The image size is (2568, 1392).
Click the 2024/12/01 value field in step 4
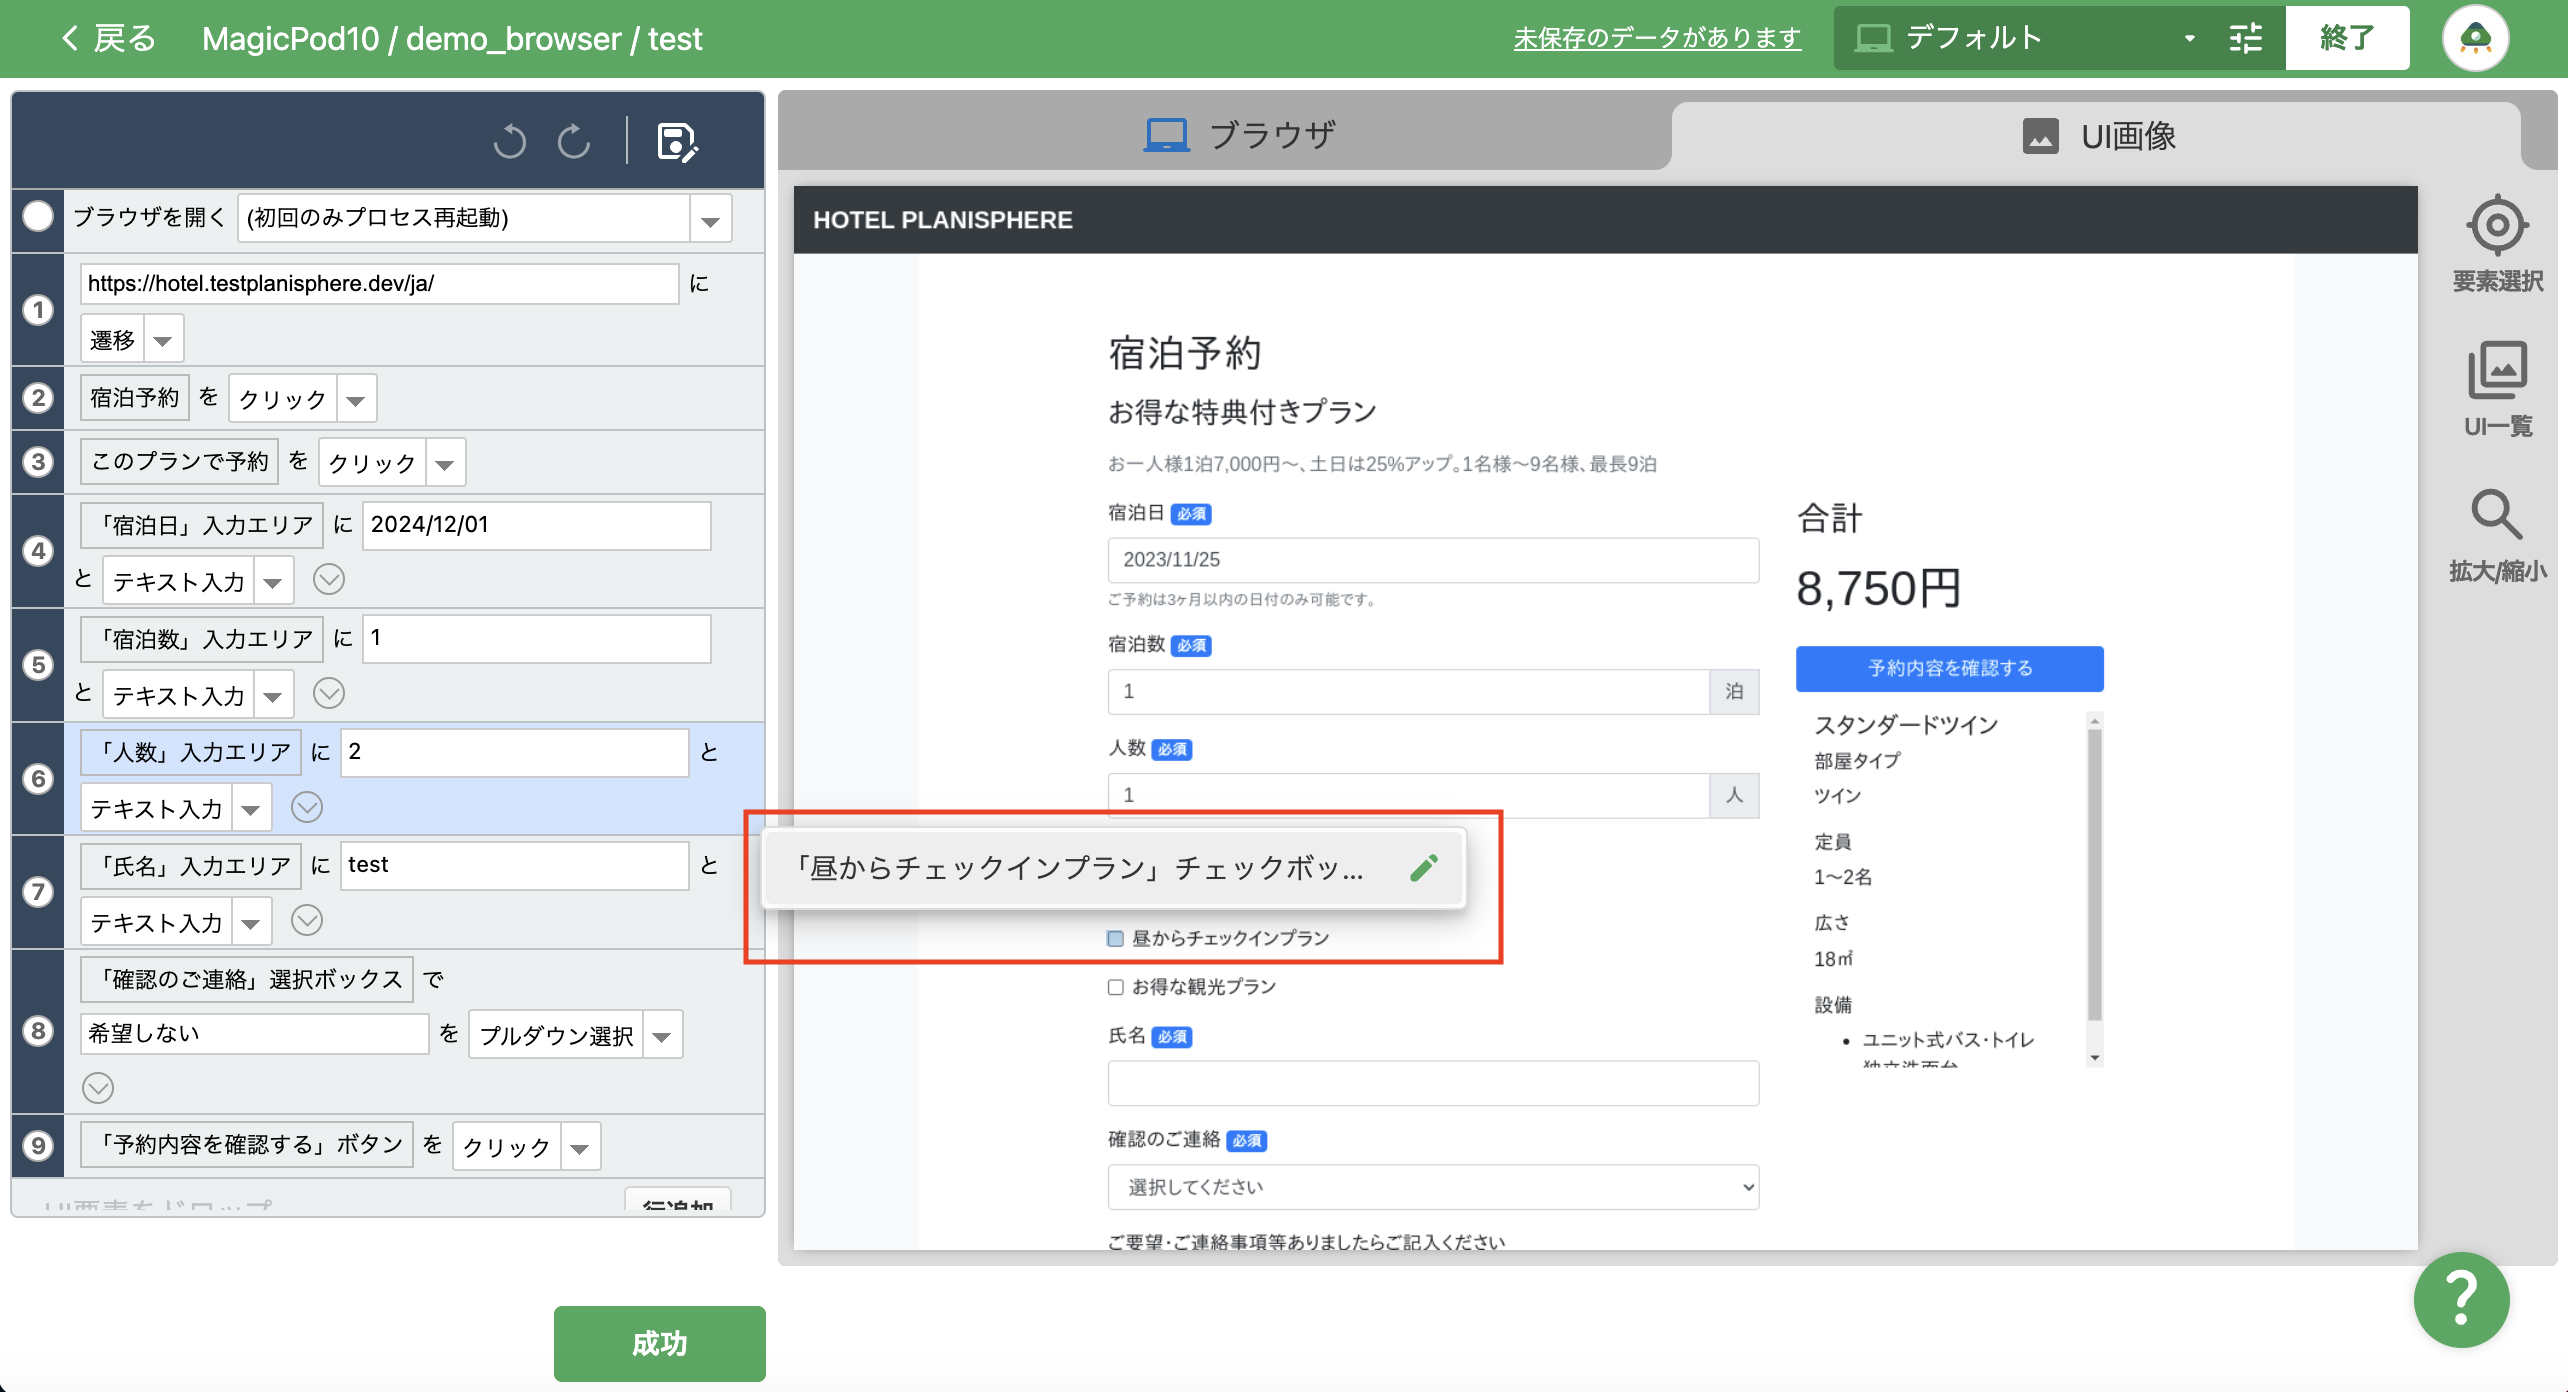pos(536,525)
